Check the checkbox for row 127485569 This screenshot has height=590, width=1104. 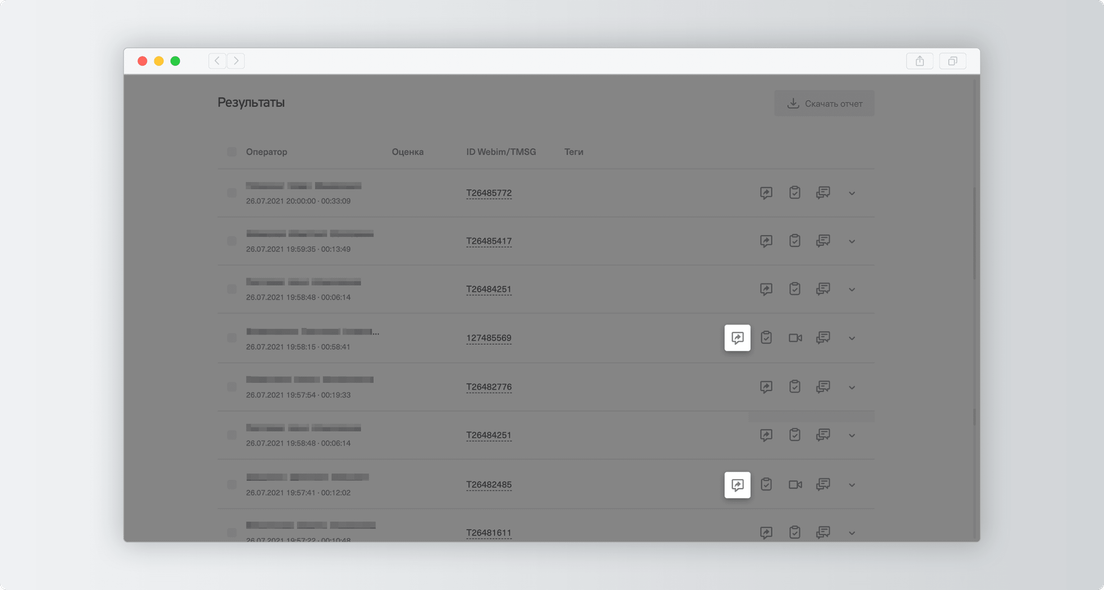point(232,338)
